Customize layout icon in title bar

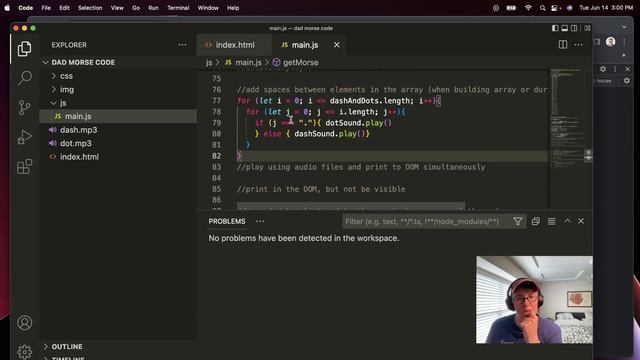click(x=587, y=28)
